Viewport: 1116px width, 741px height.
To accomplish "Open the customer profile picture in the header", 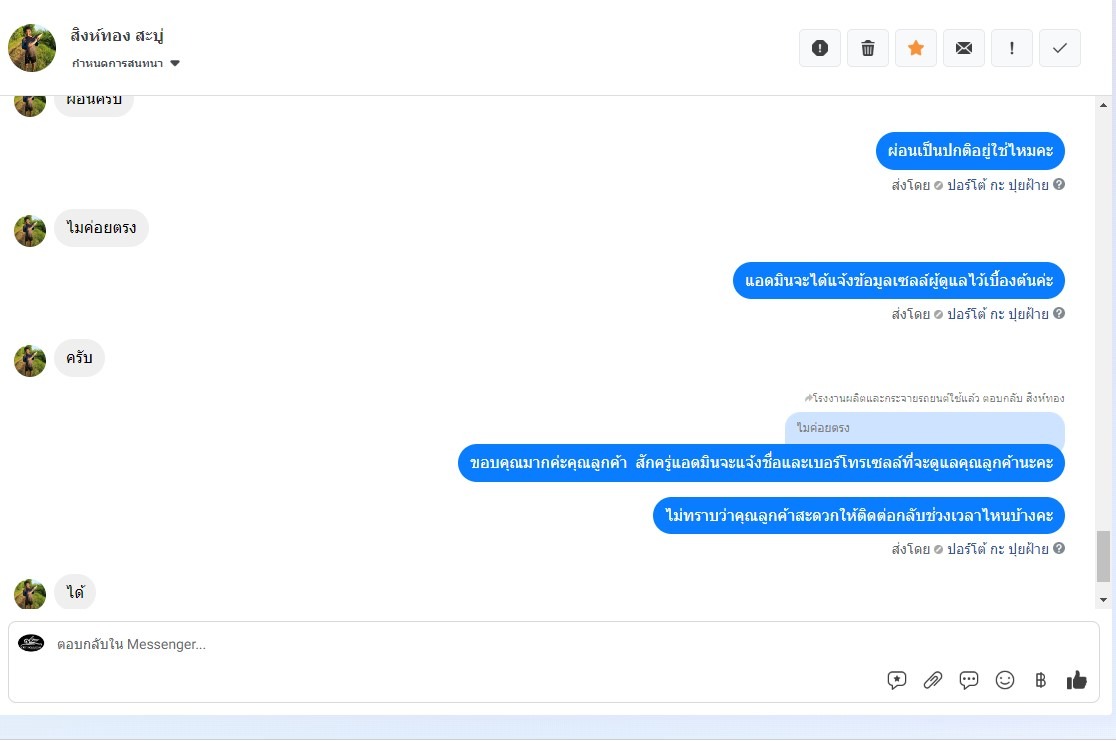I will [x=32, y=48].
